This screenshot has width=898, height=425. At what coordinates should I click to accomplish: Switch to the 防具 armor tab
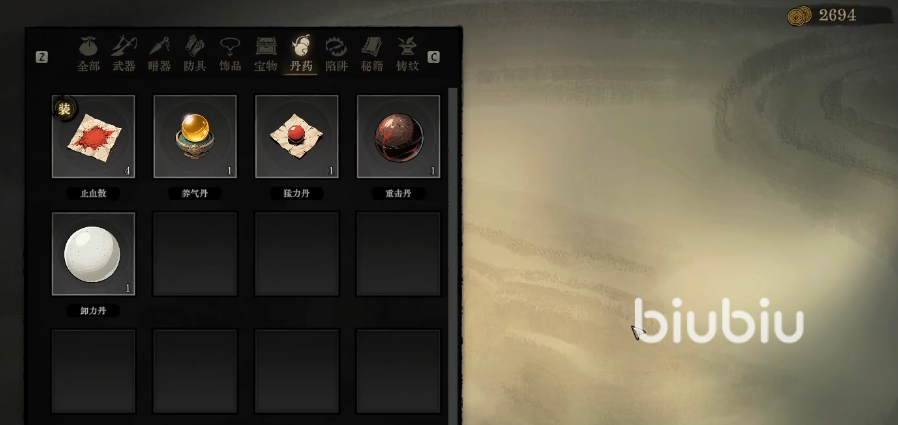pos(195,54)
